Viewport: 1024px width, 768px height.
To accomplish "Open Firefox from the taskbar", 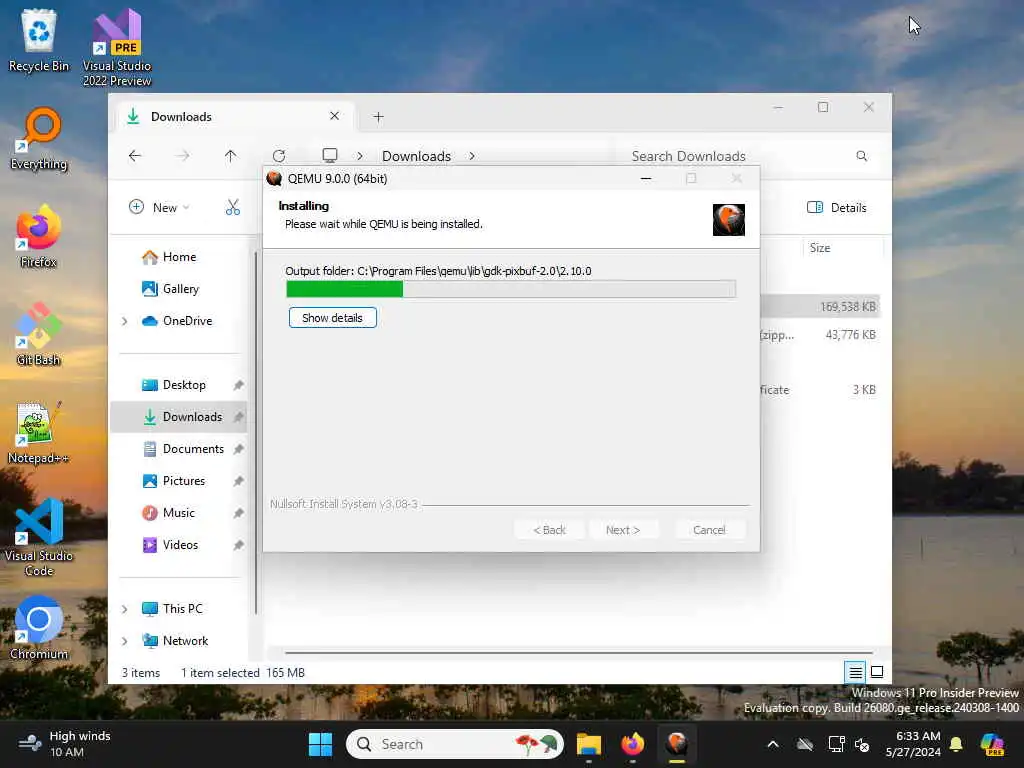I will tap(632, 744).
